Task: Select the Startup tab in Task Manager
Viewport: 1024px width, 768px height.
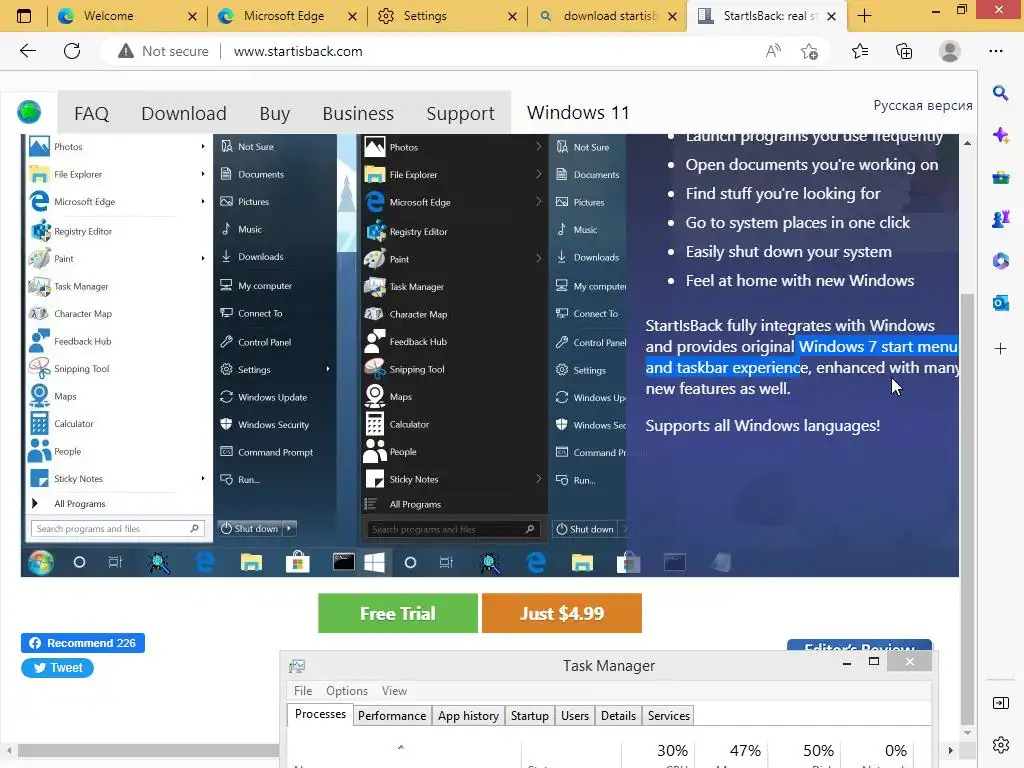Action: [x=530, y=716]
